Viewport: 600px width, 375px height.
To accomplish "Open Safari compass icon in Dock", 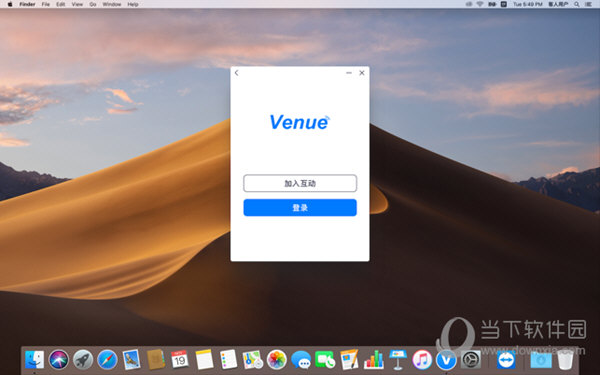I will tap(107, 360).
